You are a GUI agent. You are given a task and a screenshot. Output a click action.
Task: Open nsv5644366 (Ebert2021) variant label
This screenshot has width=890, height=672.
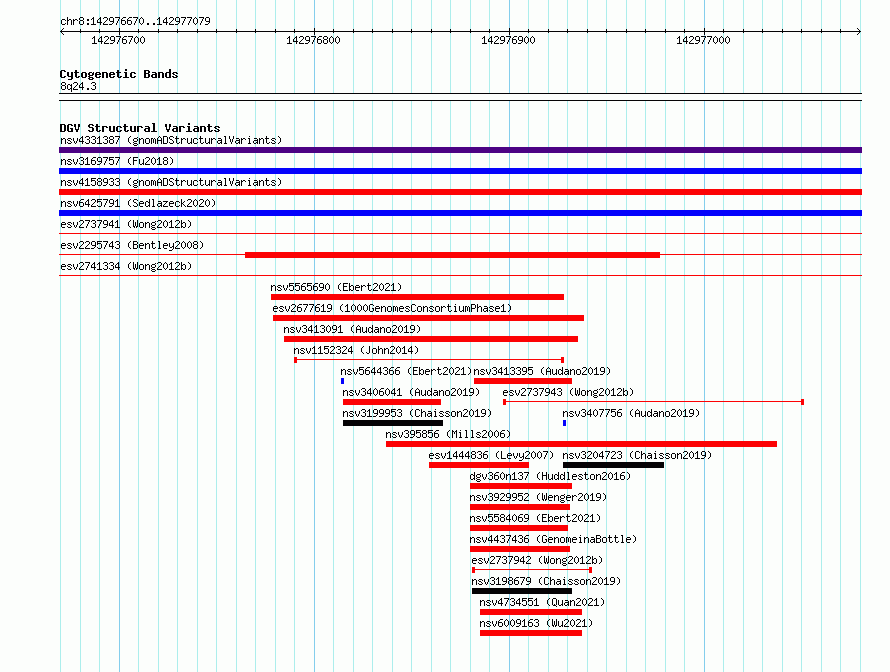[406, 371]
